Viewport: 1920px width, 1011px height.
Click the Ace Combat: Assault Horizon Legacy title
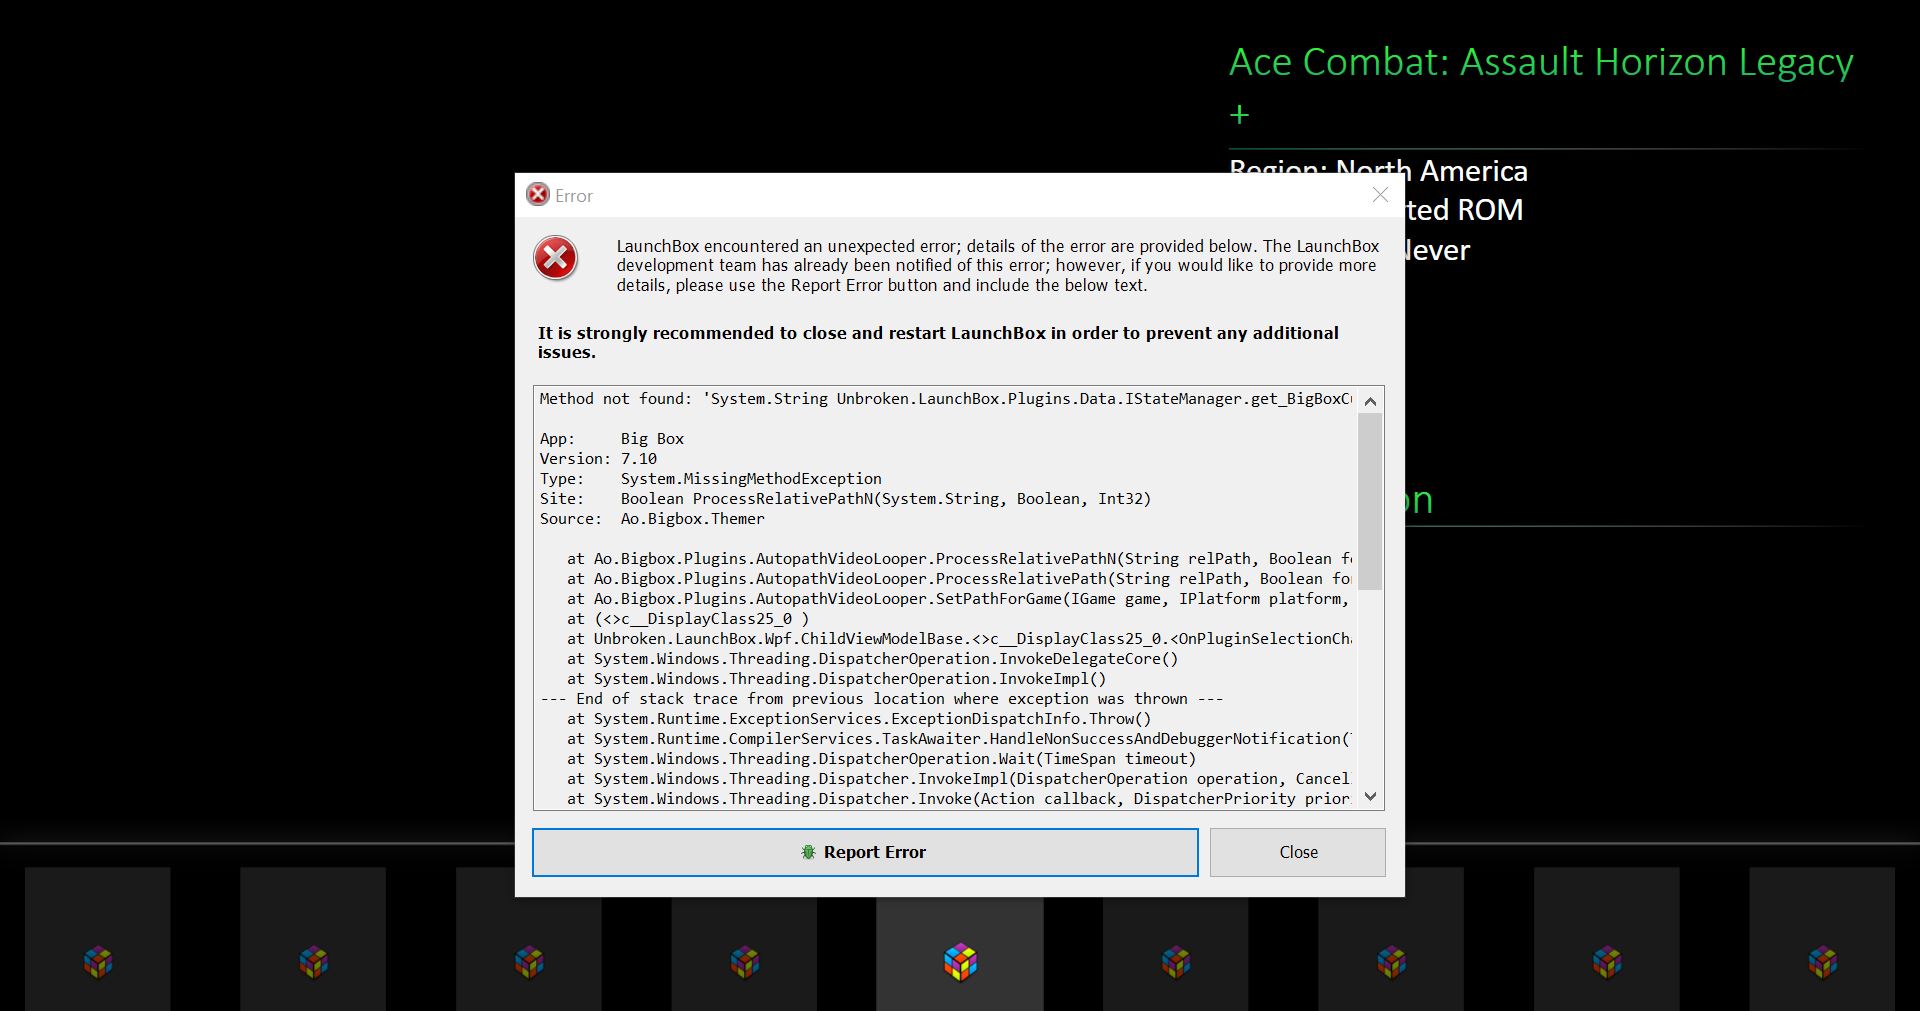[x=1540, y=62]
